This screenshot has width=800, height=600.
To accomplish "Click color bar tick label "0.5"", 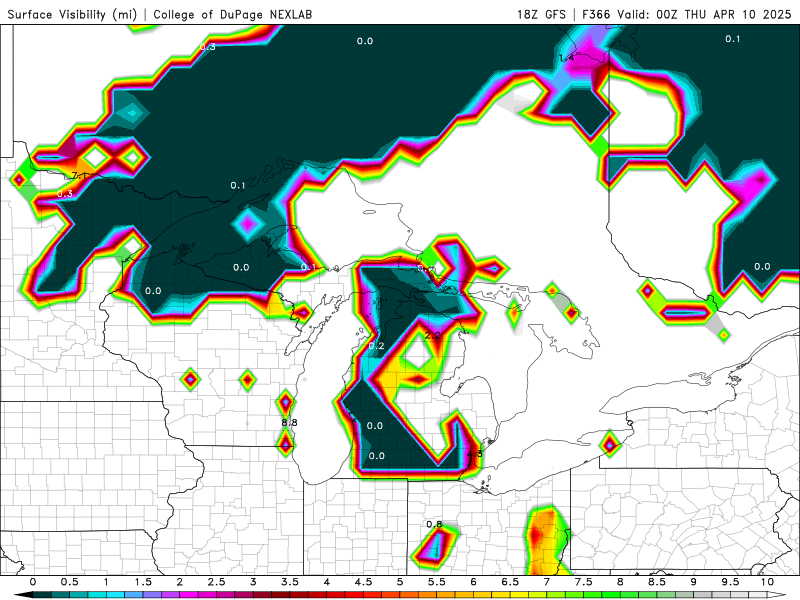I will [69, 582].
